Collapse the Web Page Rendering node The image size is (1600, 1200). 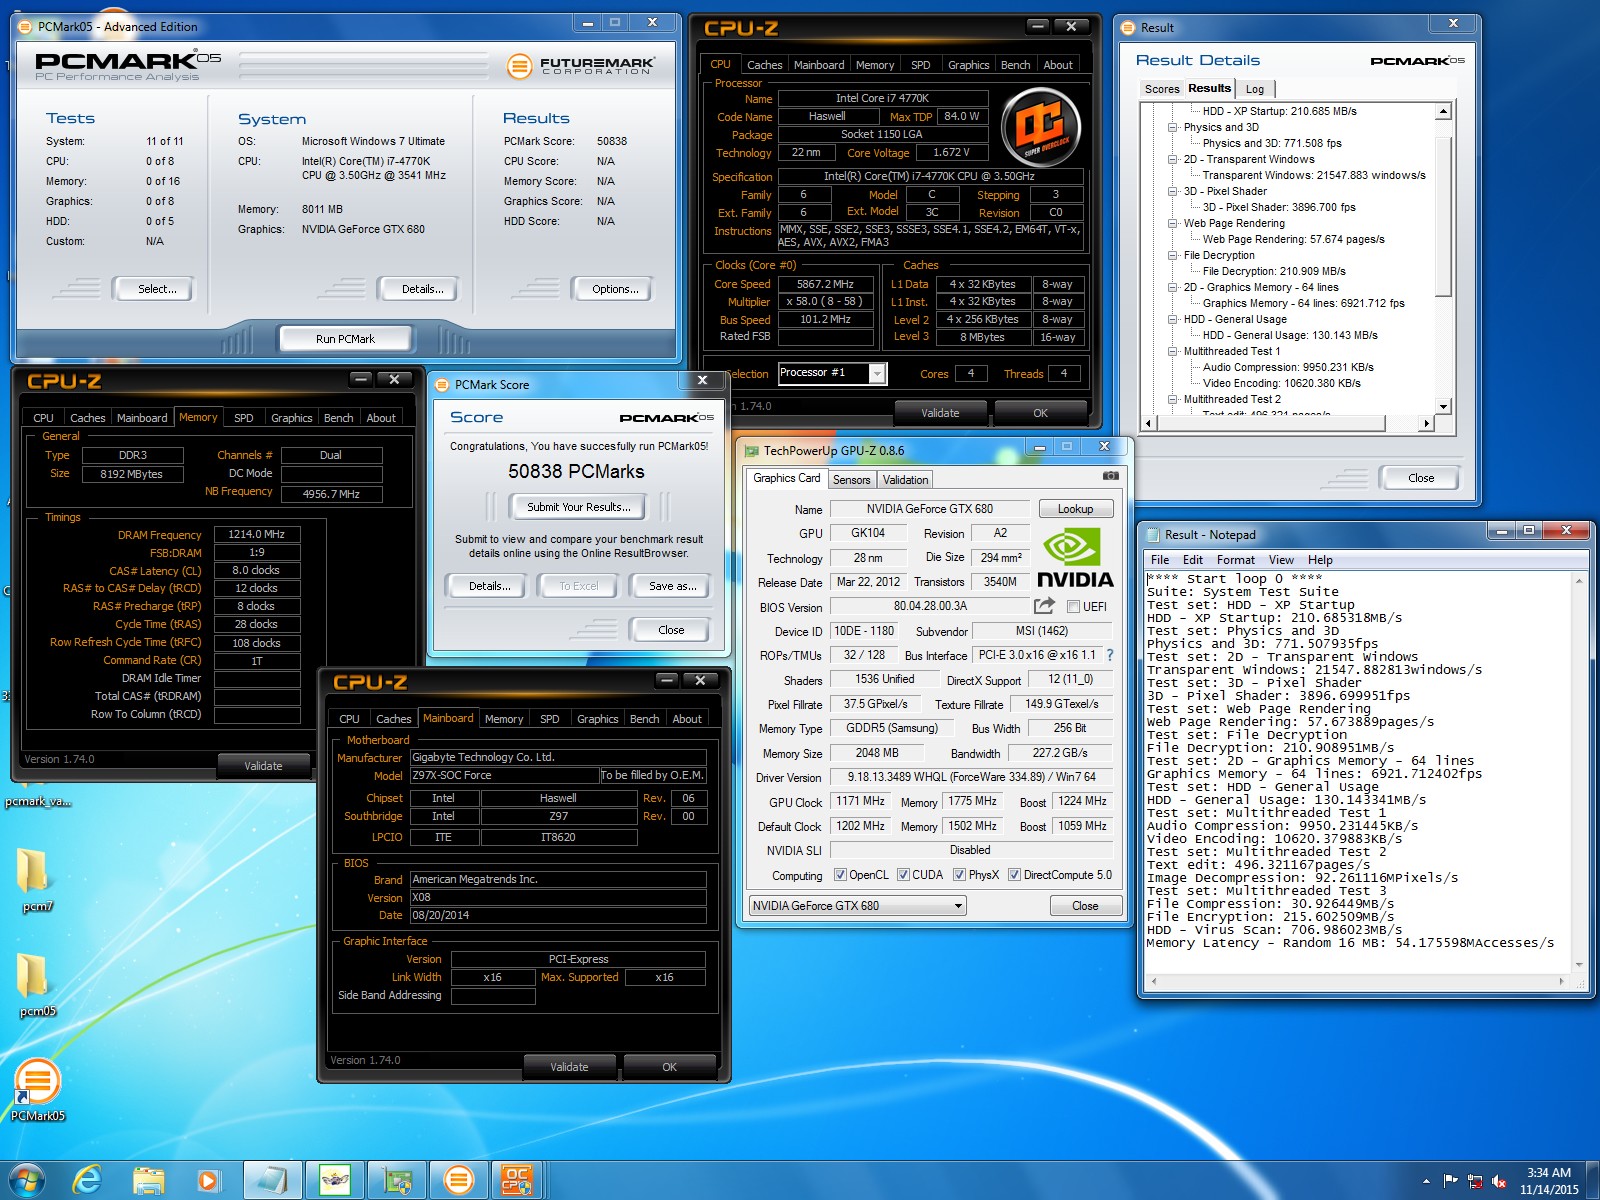(1172, 223)
